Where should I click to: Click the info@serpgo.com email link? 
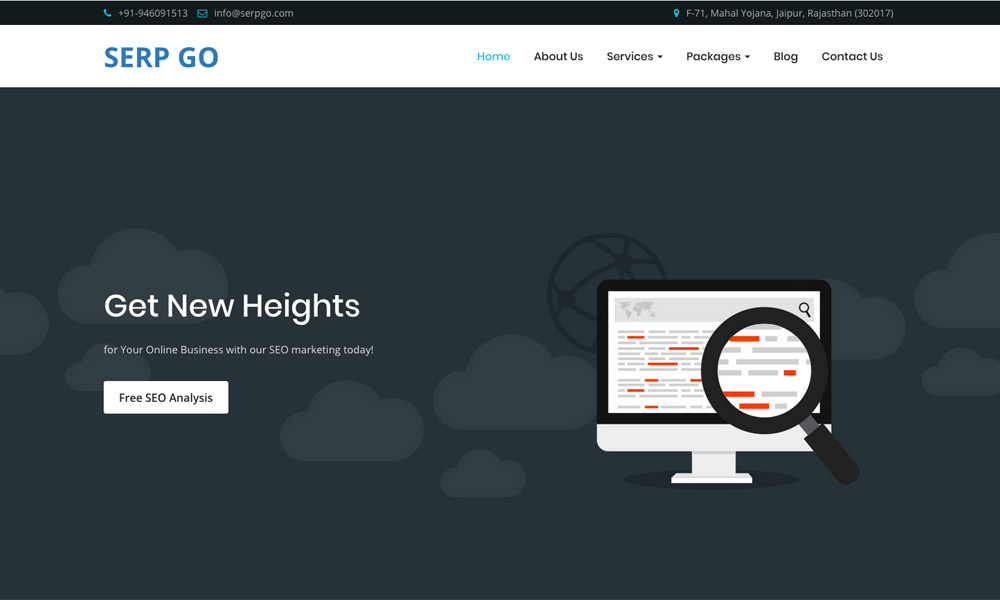(x=253, y=13)
